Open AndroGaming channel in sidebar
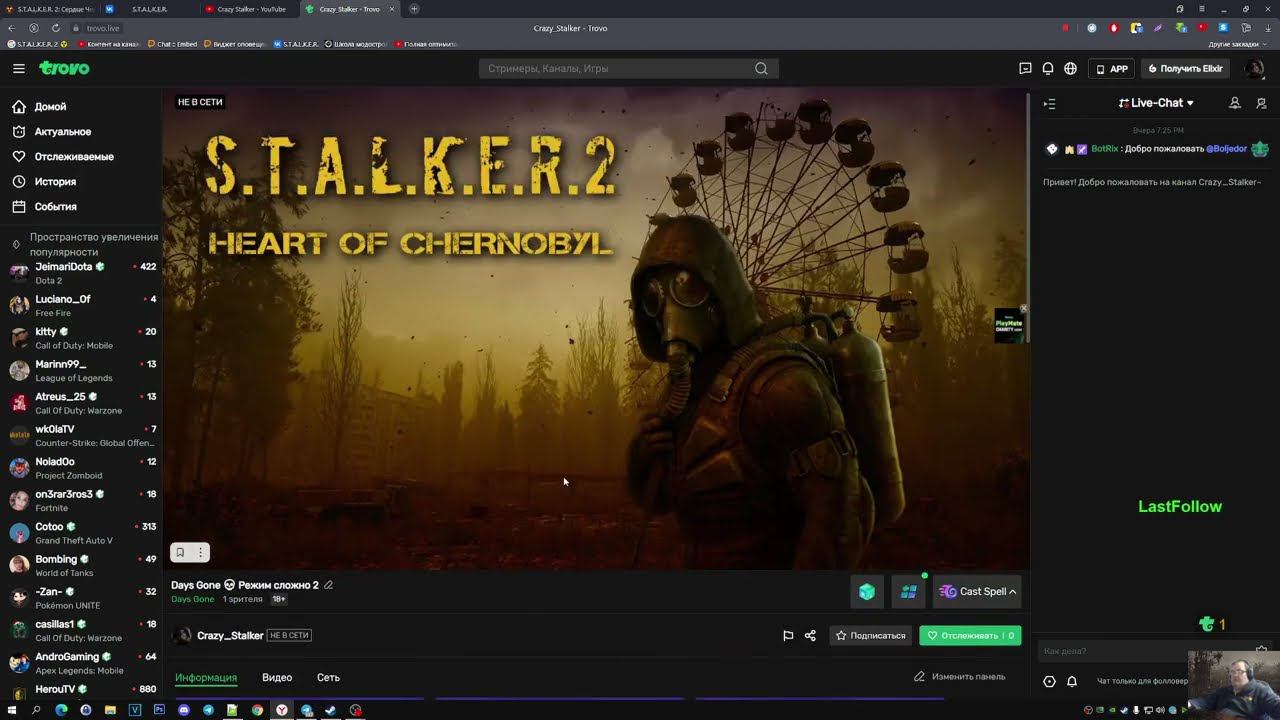Viewport: 1280px width, 720px height. point(81,663)
